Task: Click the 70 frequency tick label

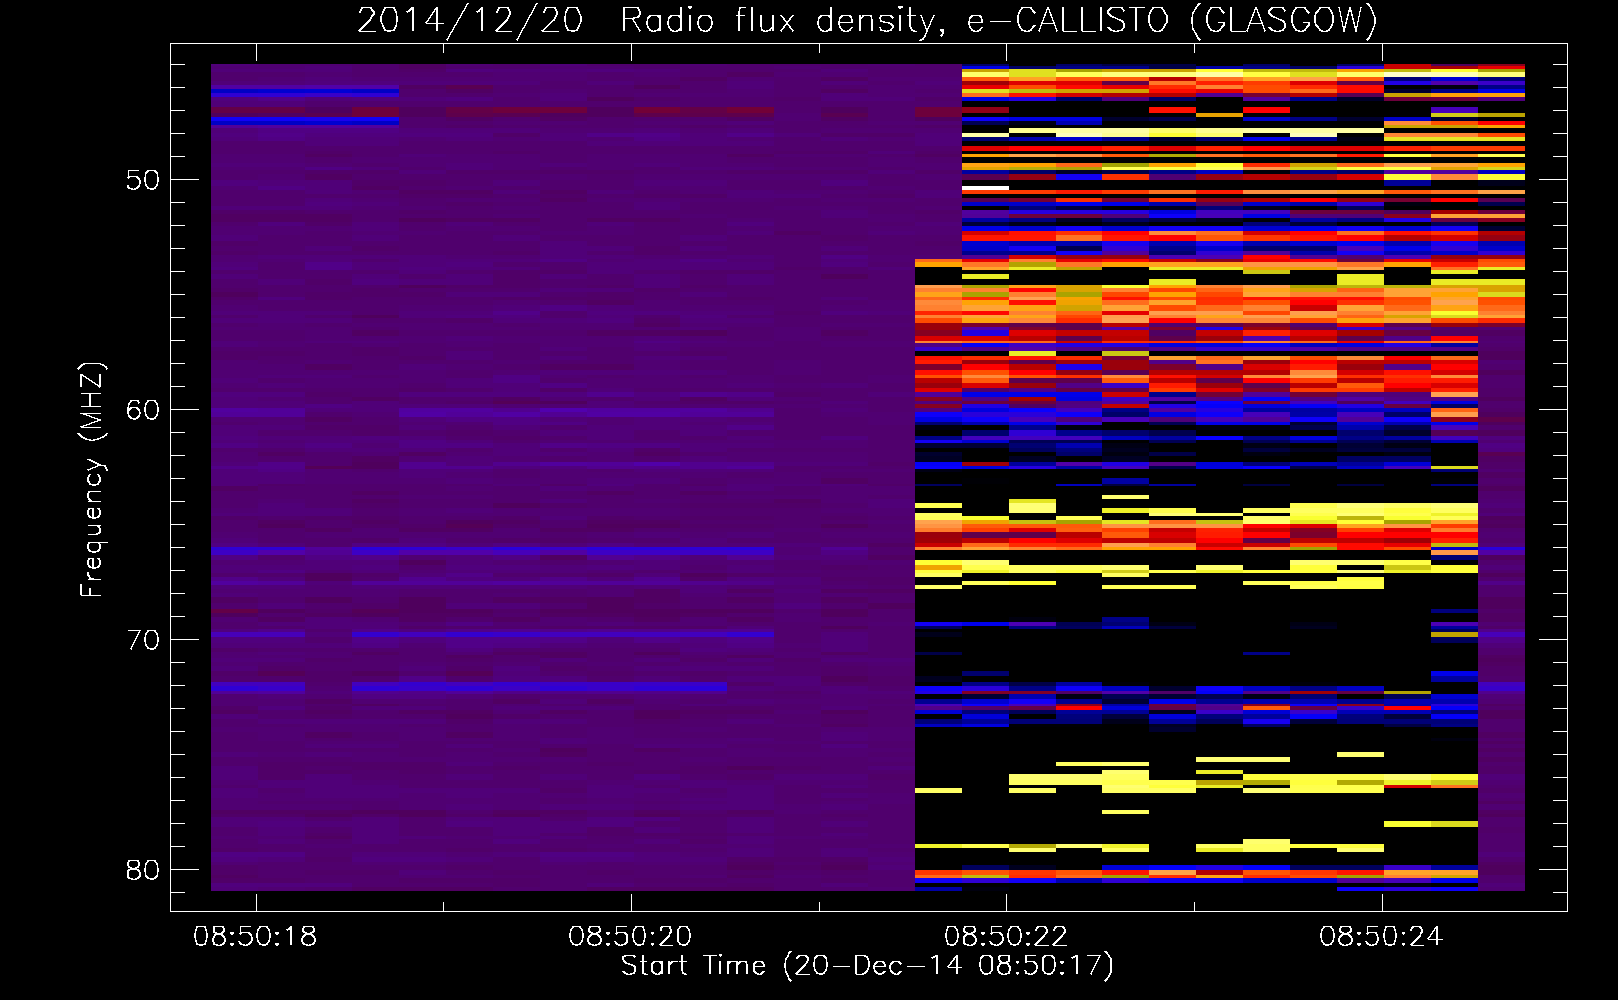Action: pos(143,640)
